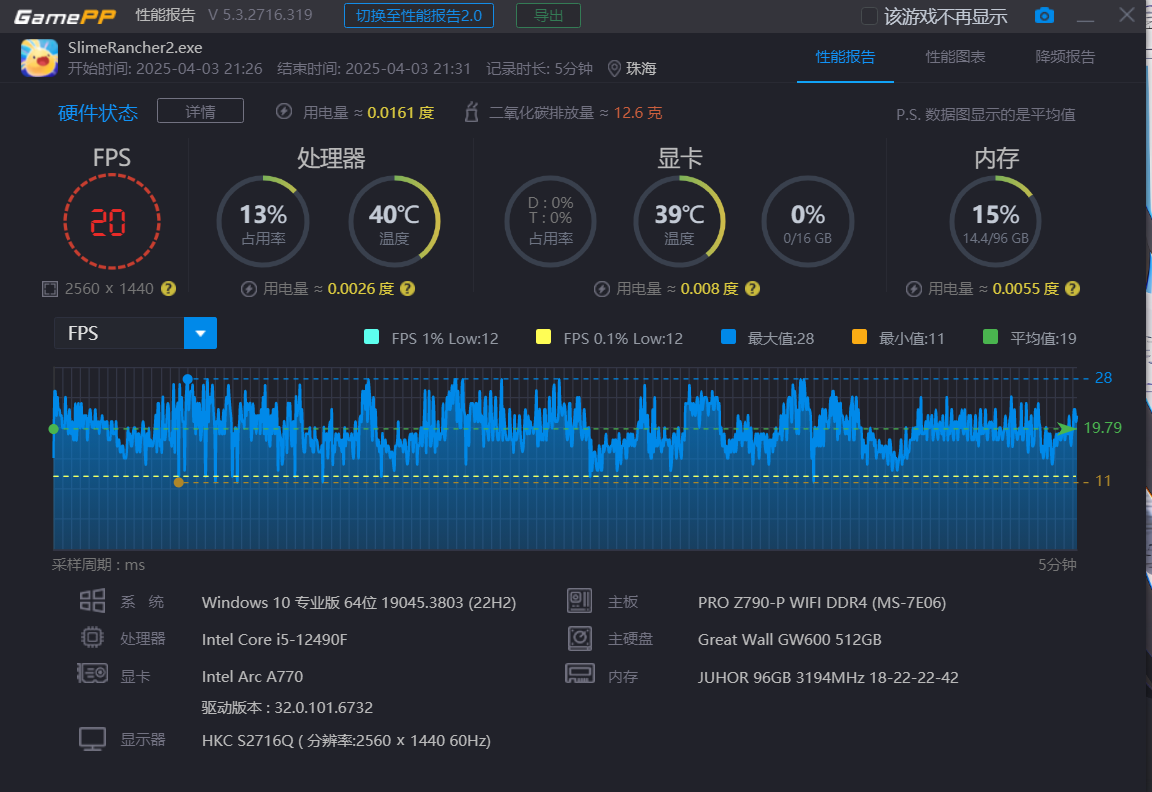1152x792 pixels.
Task: Click JUHOR 96GB 3194MHz memory text
Action: (828, 677)
